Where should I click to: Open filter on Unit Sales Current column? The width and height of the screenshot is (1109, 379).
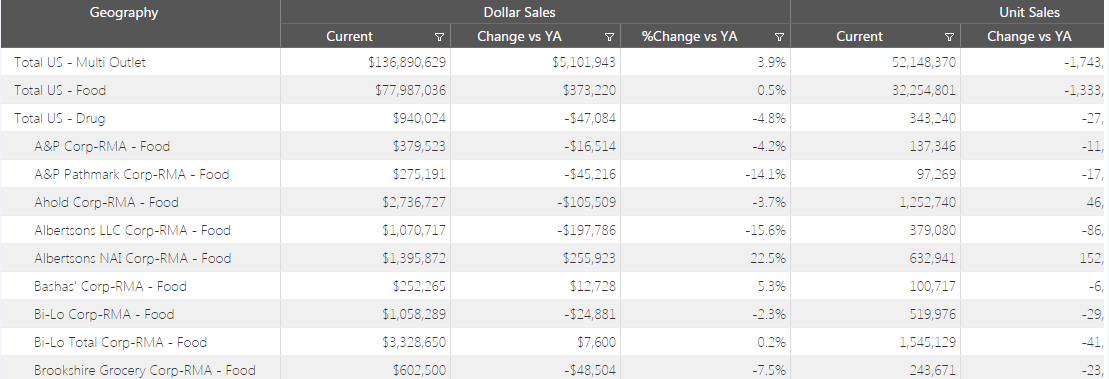949,37
